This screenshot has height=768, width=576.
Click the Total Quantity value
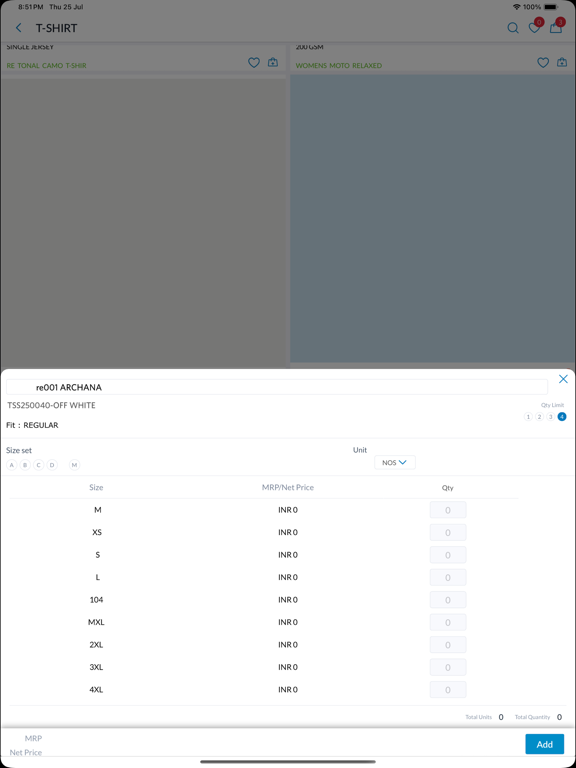[x=559, y=717]
